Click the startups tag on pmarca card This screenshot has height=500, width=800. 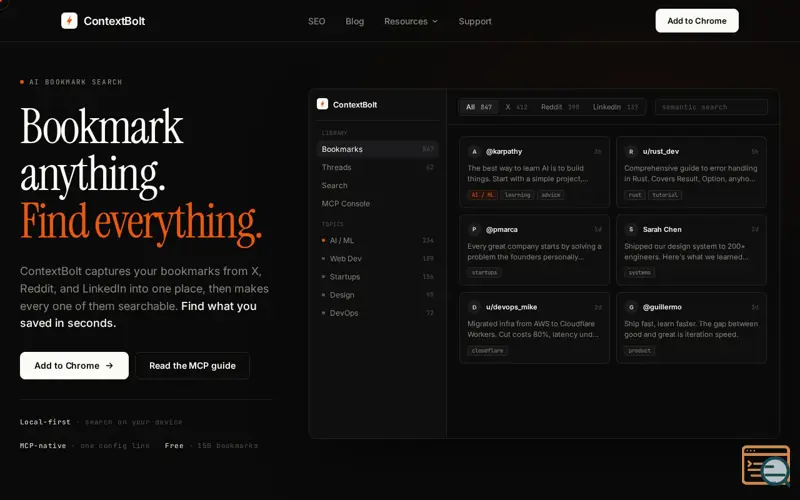[x=484, y=272]
